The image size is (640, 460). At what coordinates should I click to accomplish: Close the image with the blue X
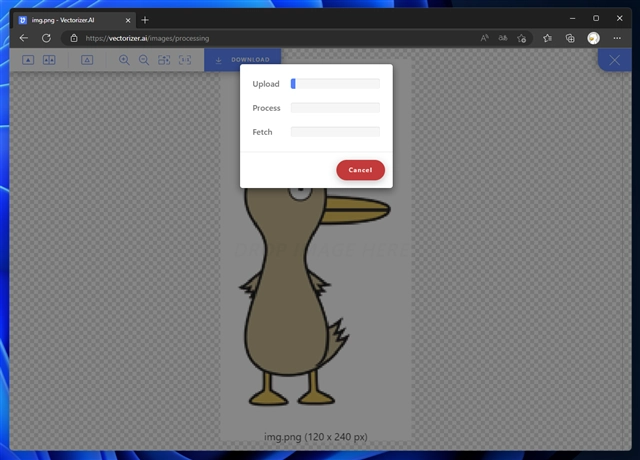click(x=615, y=60)
